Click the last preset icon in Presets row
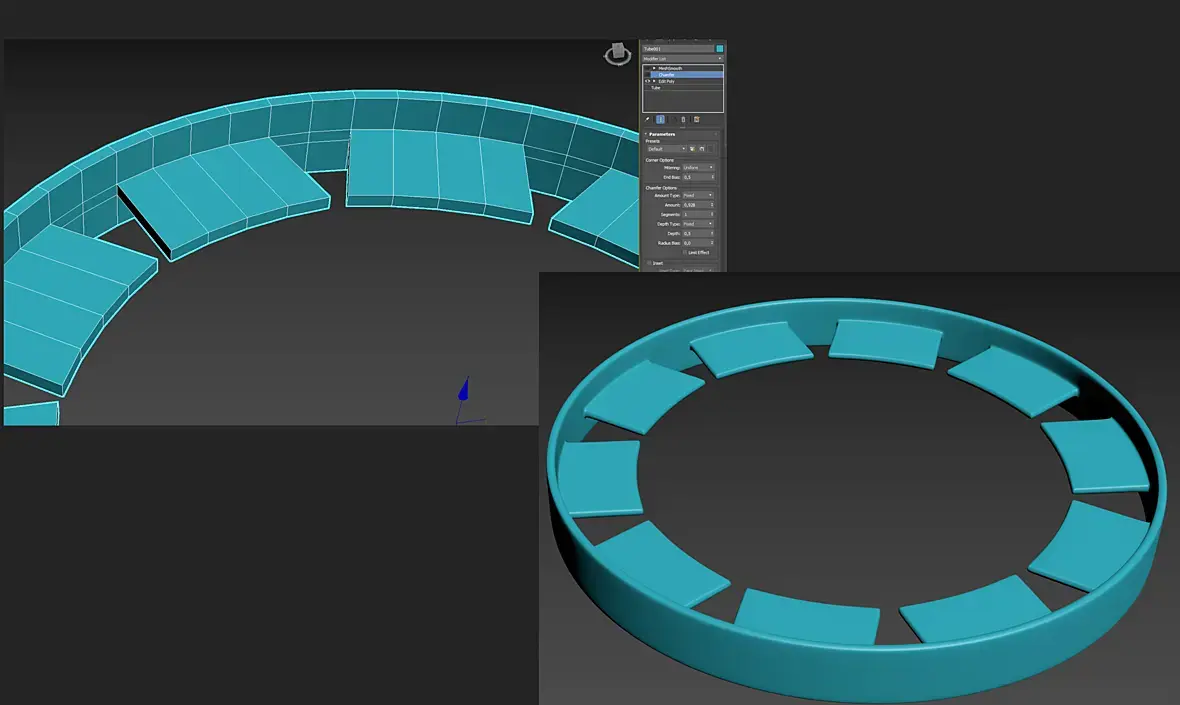The height and width of the screenshot is (705, 1180). coord(710,149)
